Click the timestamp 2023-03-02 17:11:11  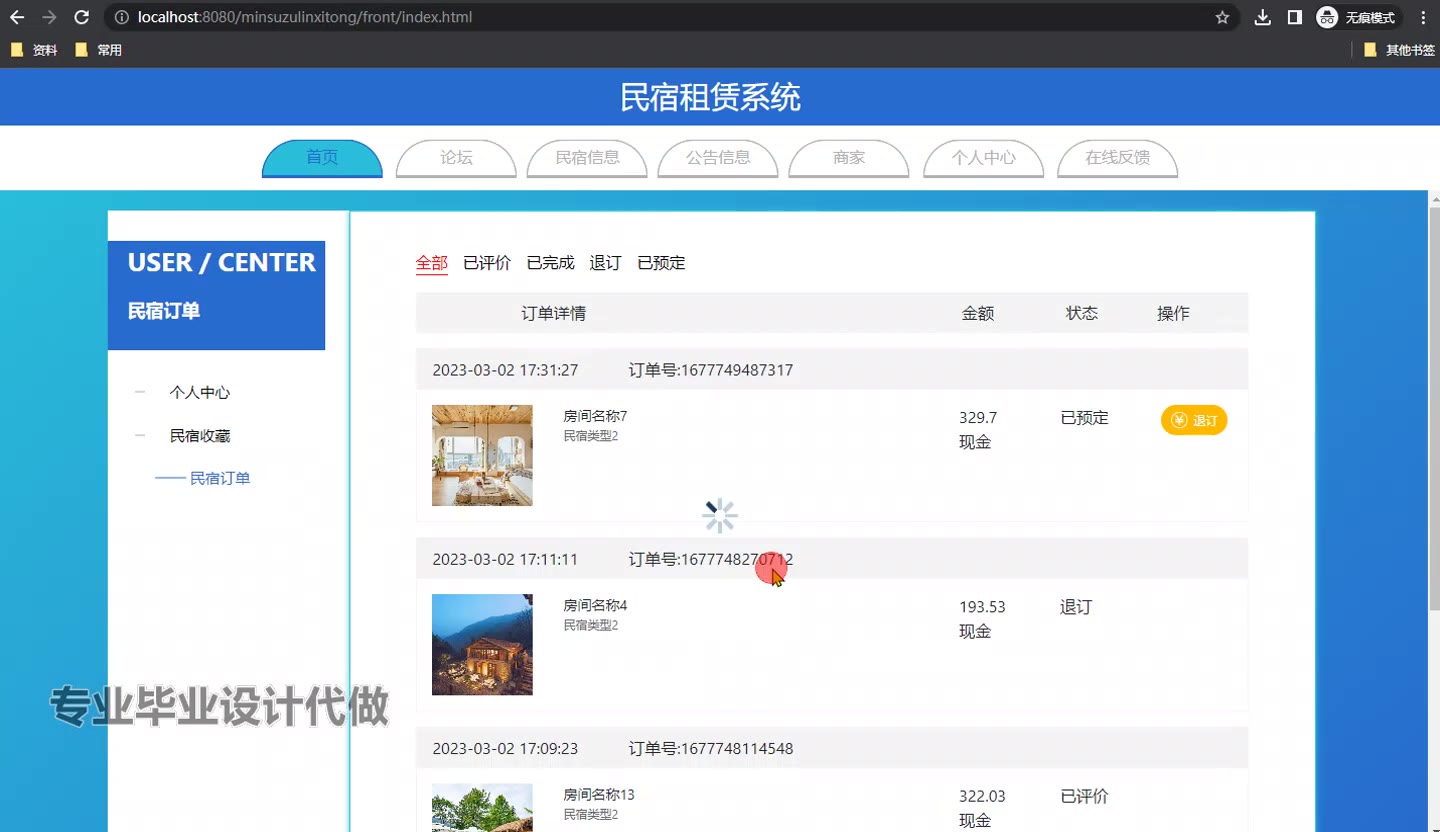point(505,559)
